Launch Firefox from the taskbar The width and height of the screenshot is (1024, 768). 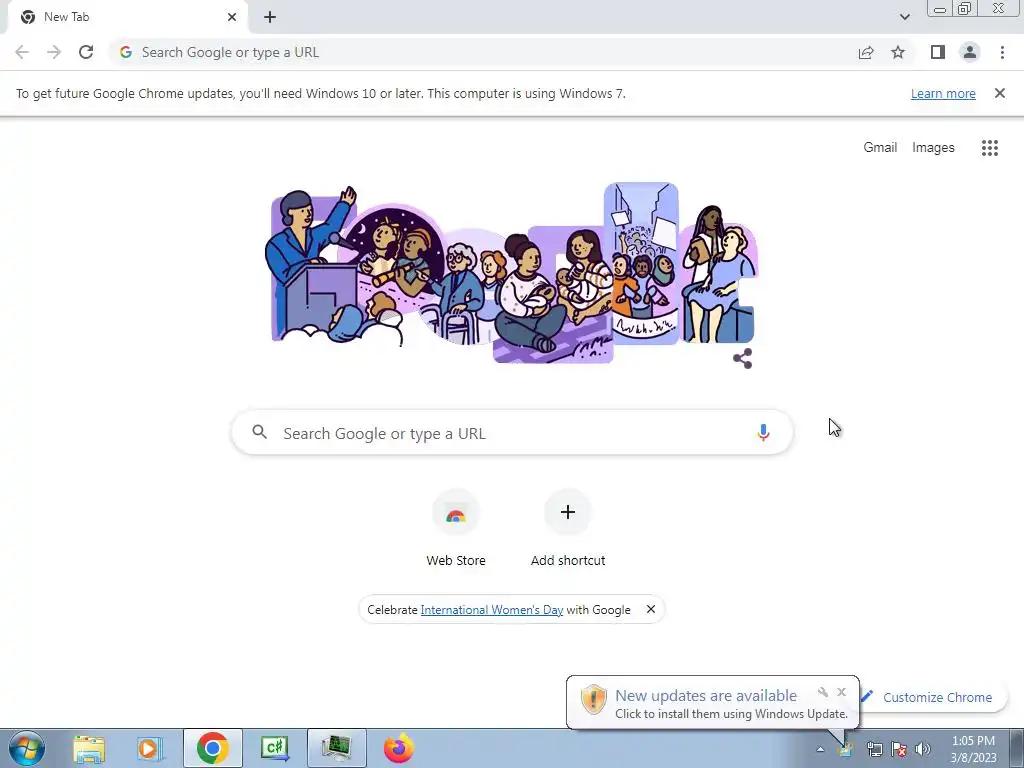pos(398,748)
